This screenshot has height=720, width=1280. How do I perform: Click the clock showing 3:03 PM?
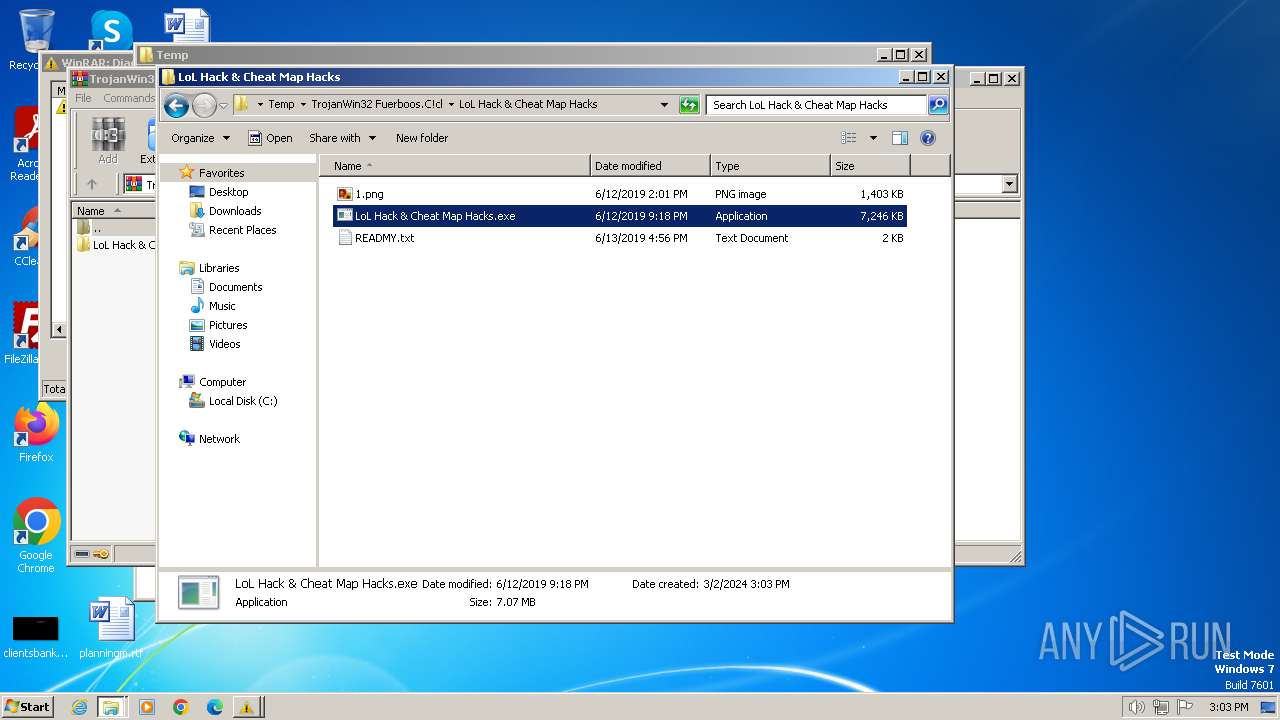[1228, 707]
